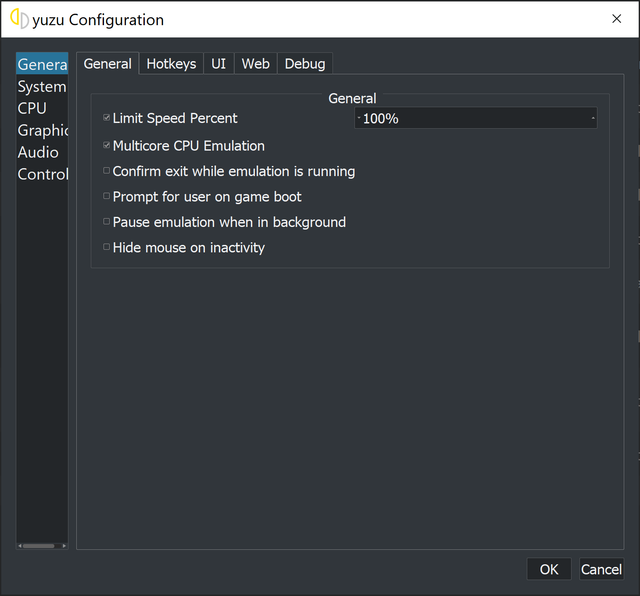This screenshot has width=640, height=596.
Task: Open System settings in sidebar
Action: (x=42, y=87)
